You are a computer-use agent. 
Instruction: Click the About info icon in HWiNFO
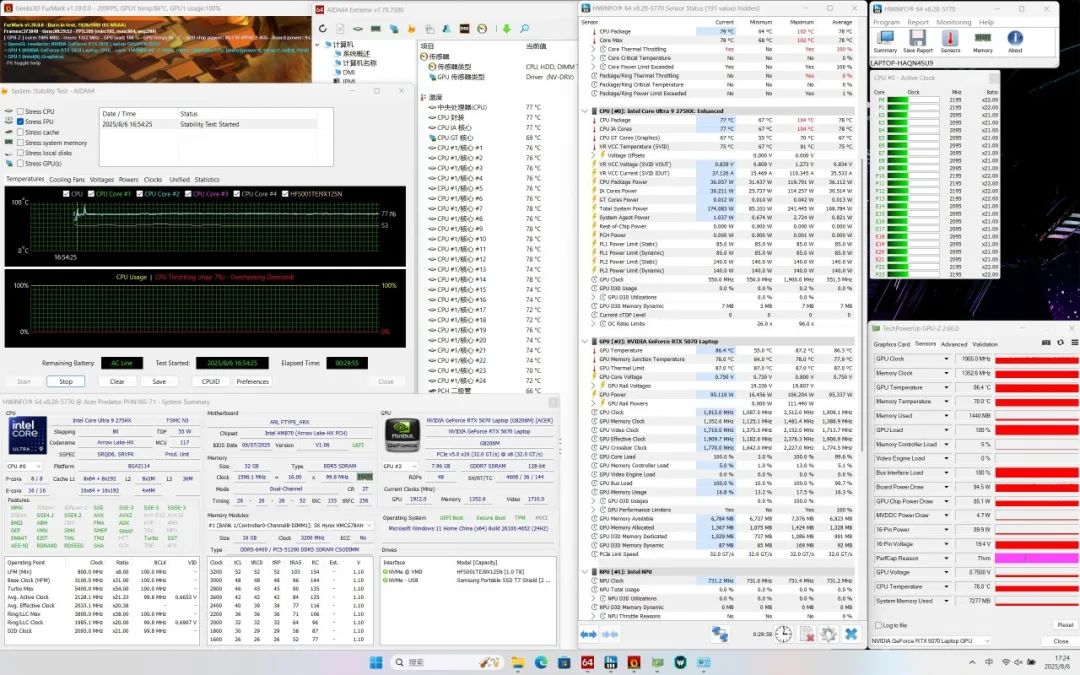click(x=1015, y=40)
